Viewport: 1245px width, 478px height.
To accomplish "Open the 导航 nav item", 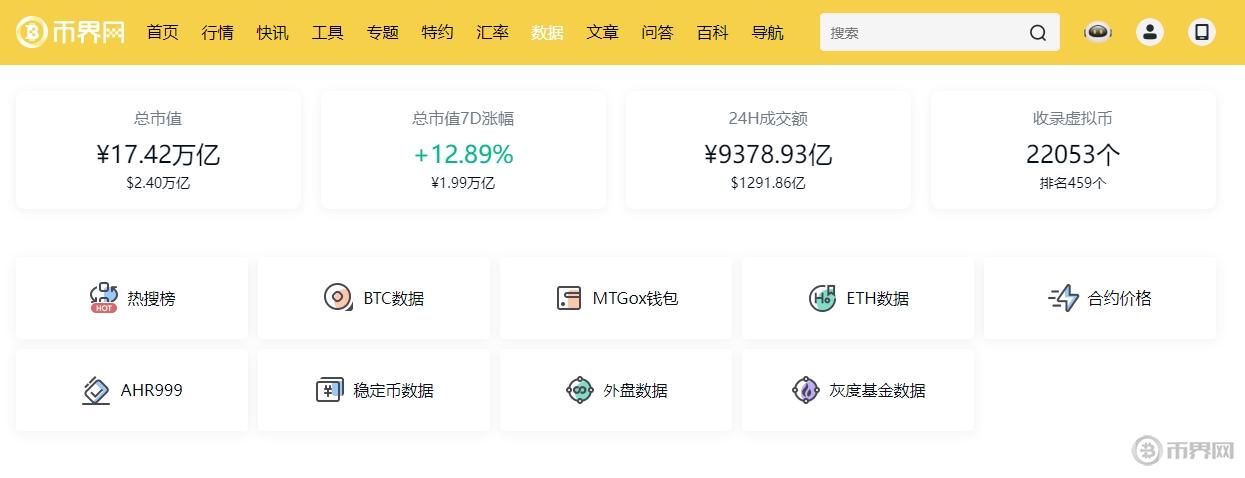I will tap(767, 32).
